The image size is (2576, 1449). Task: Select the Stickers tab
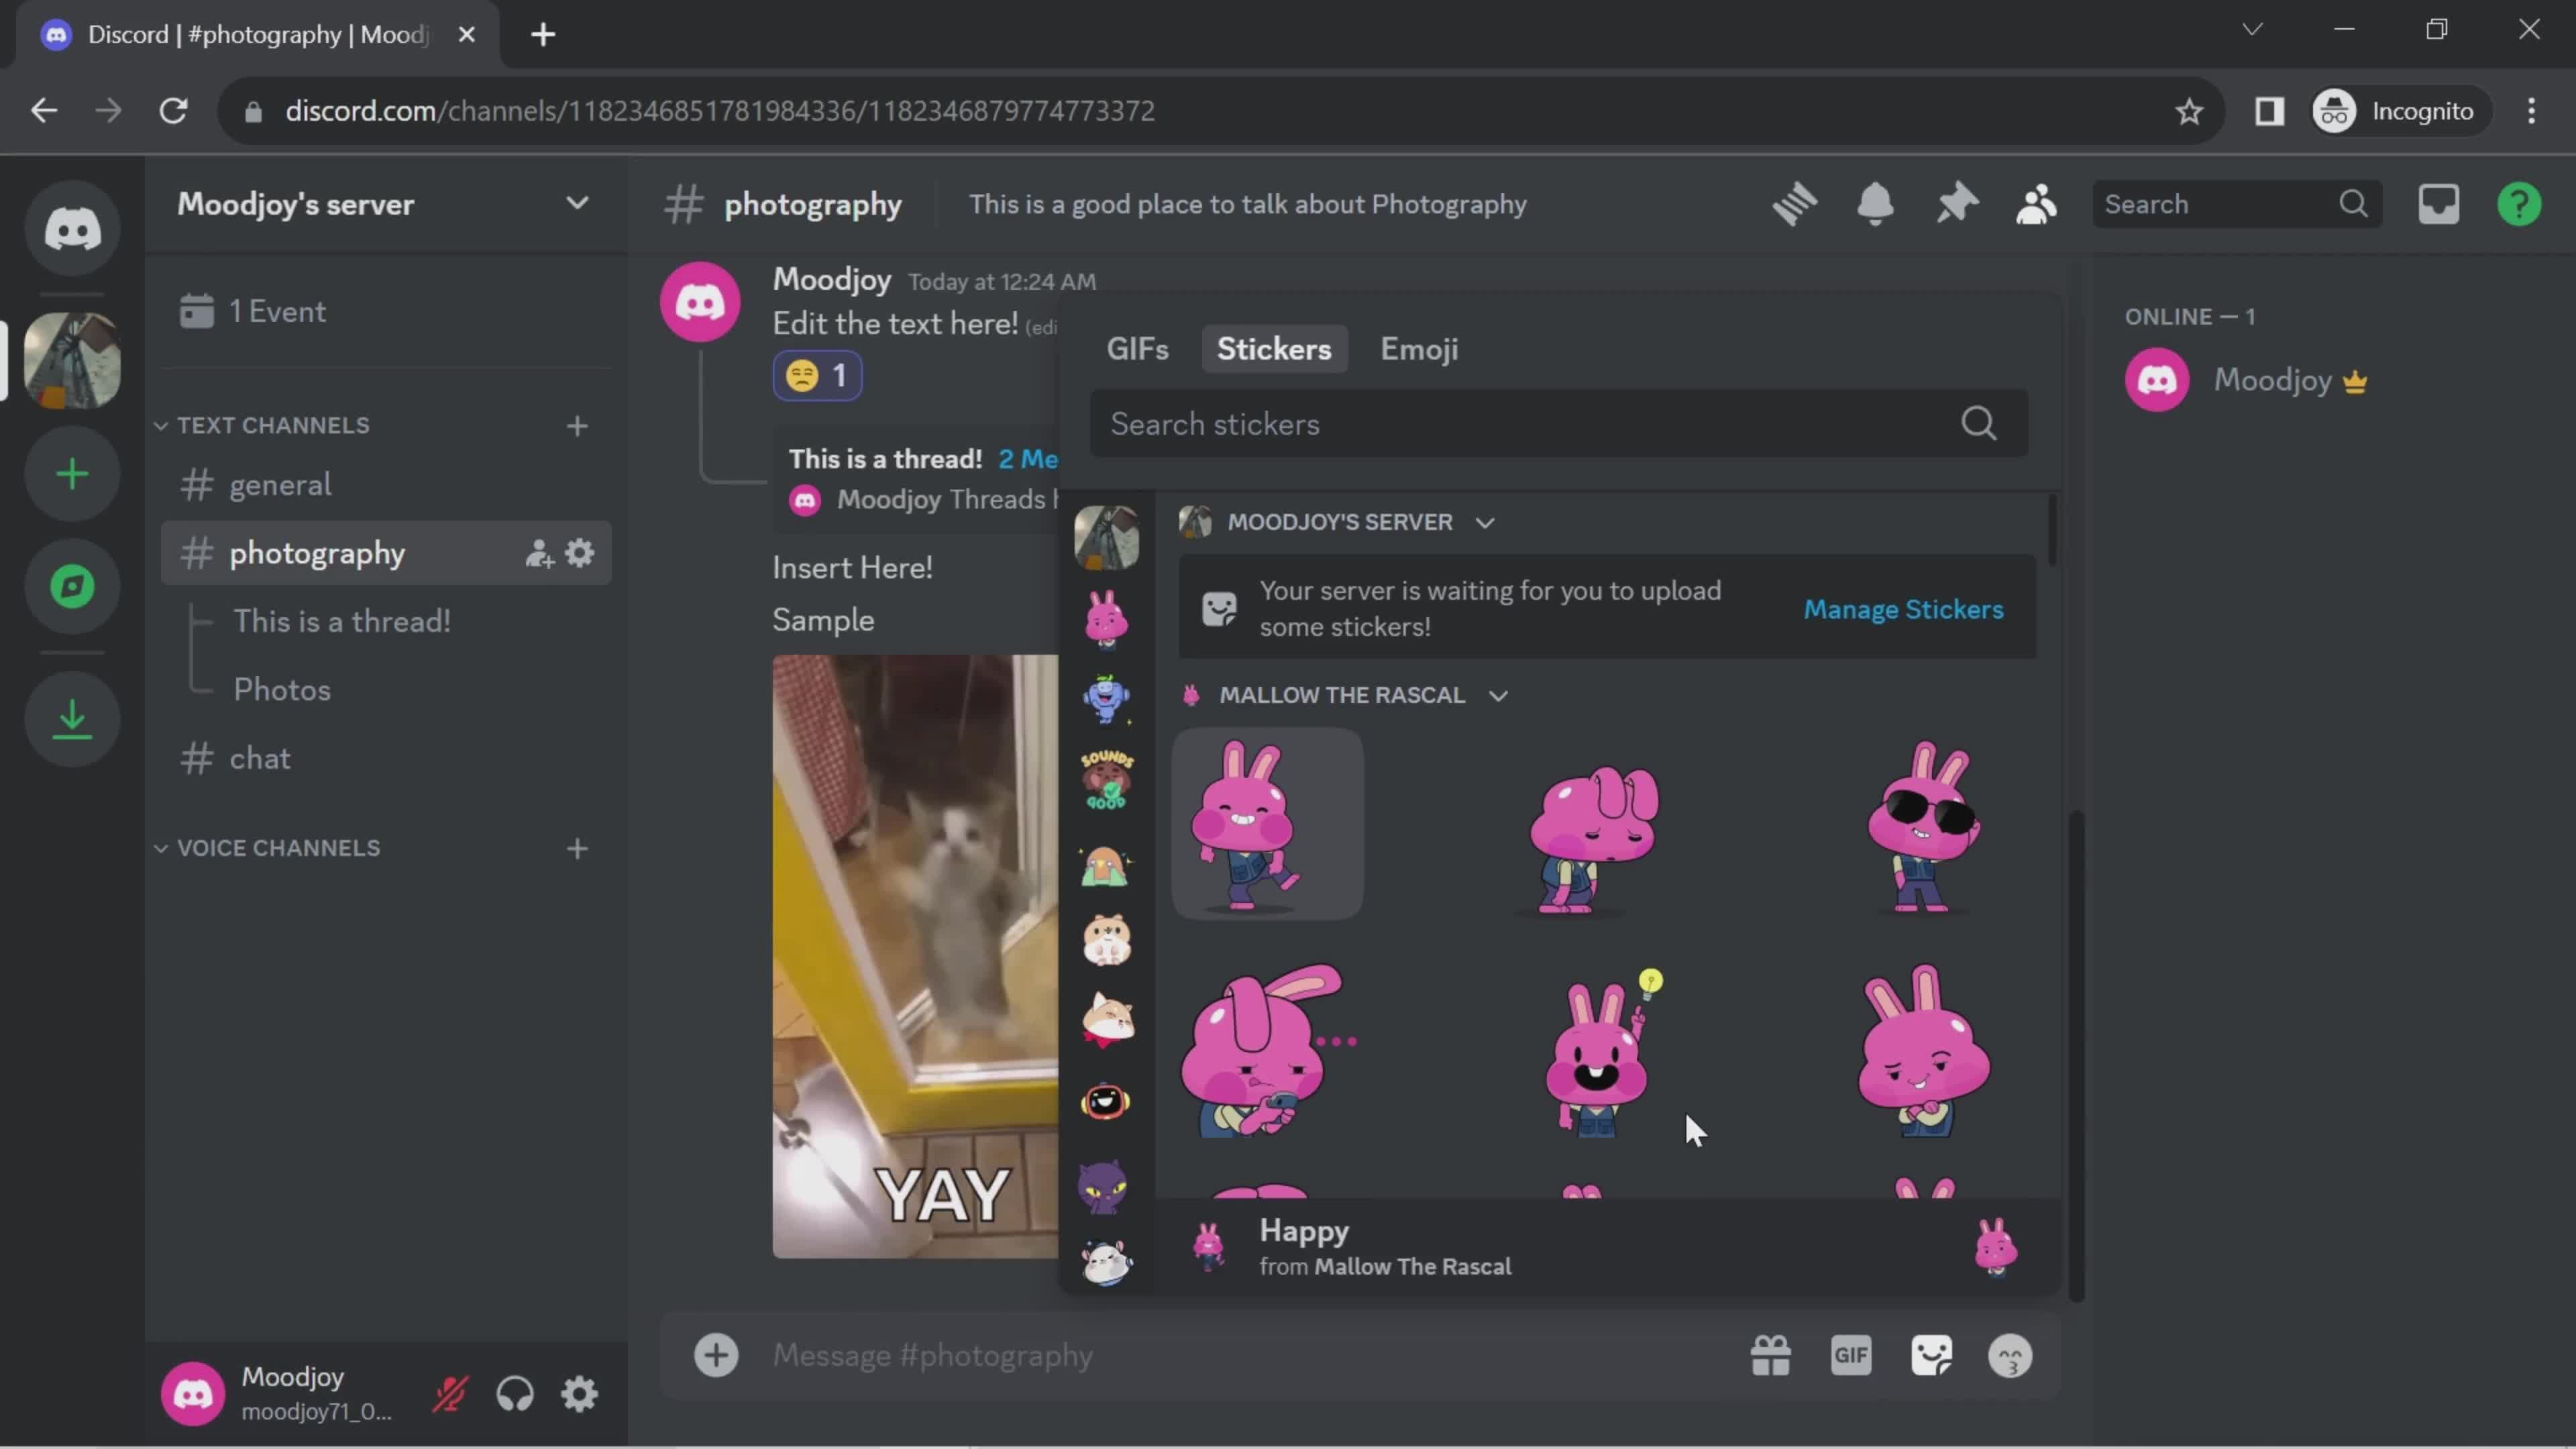click(x=1274, y=349)
